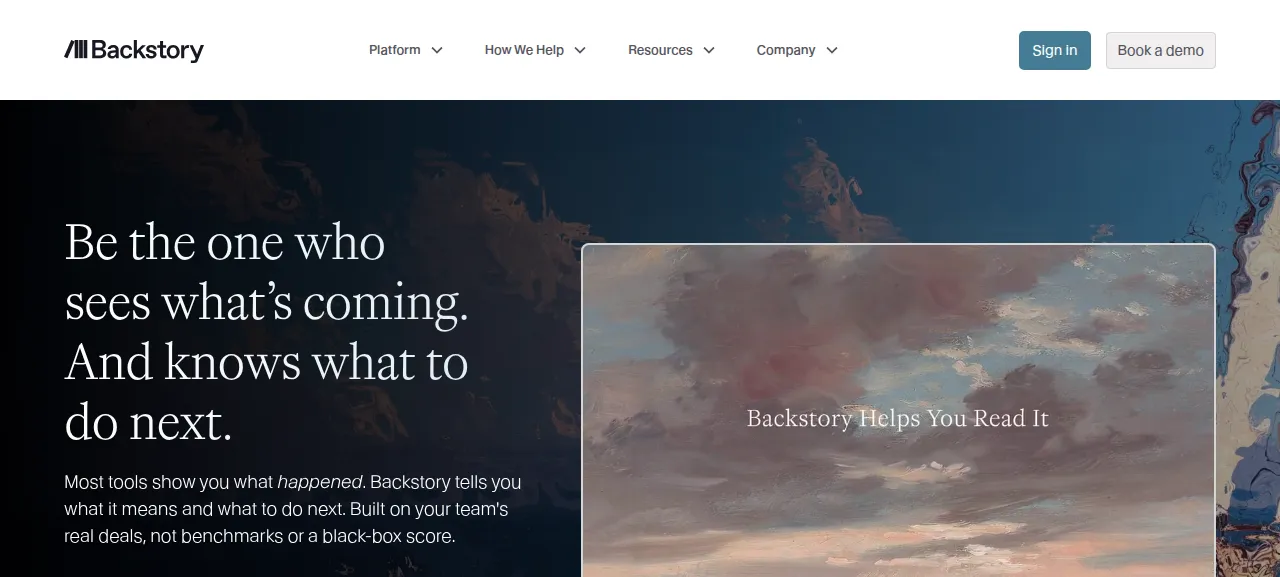The width and height of the screenshot is (1280, 577).
Task: Click the striped Backstory logo mark
Action: (76, 50)
